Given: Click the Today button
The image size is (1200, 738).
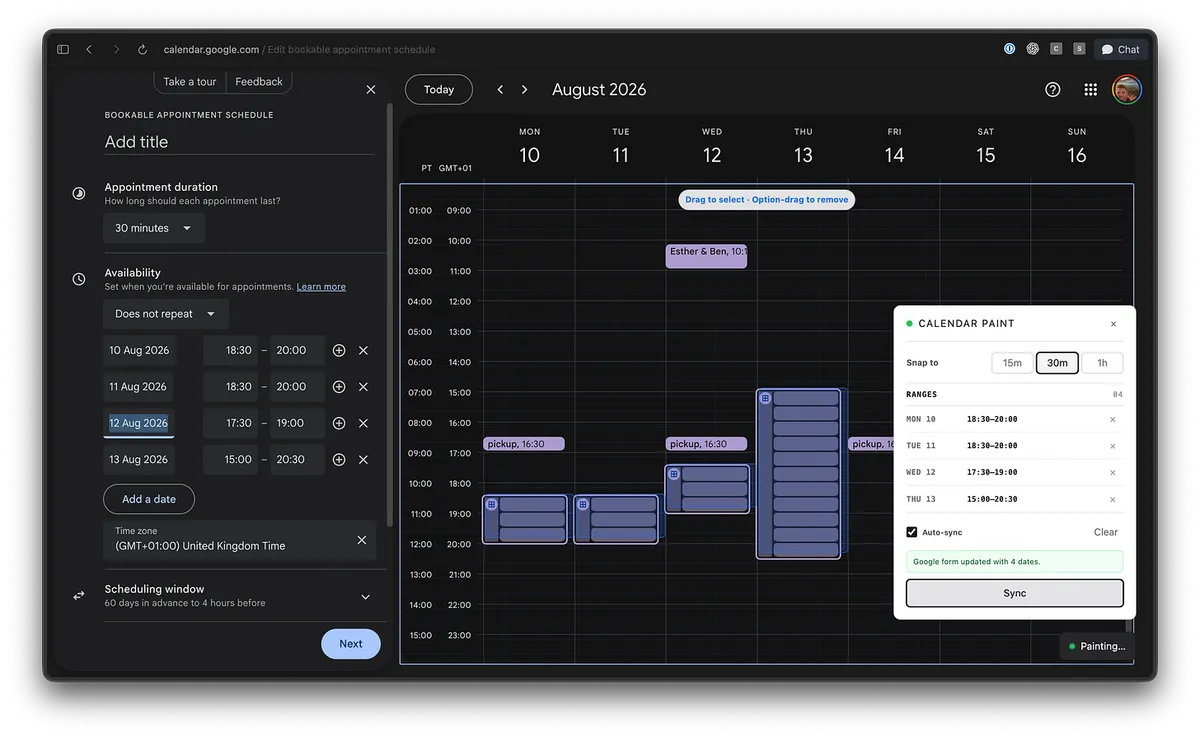Looking at the screenshot, I should pos(439,90).
